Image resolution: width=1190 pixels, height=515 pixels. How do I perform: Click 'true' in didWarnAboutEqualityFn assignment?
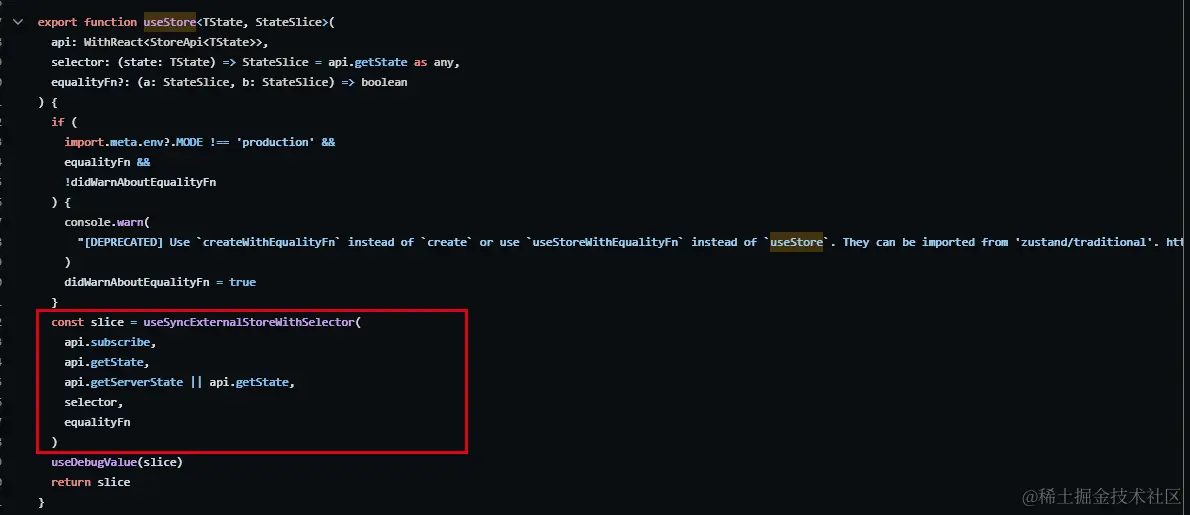[x=242, y=282]
